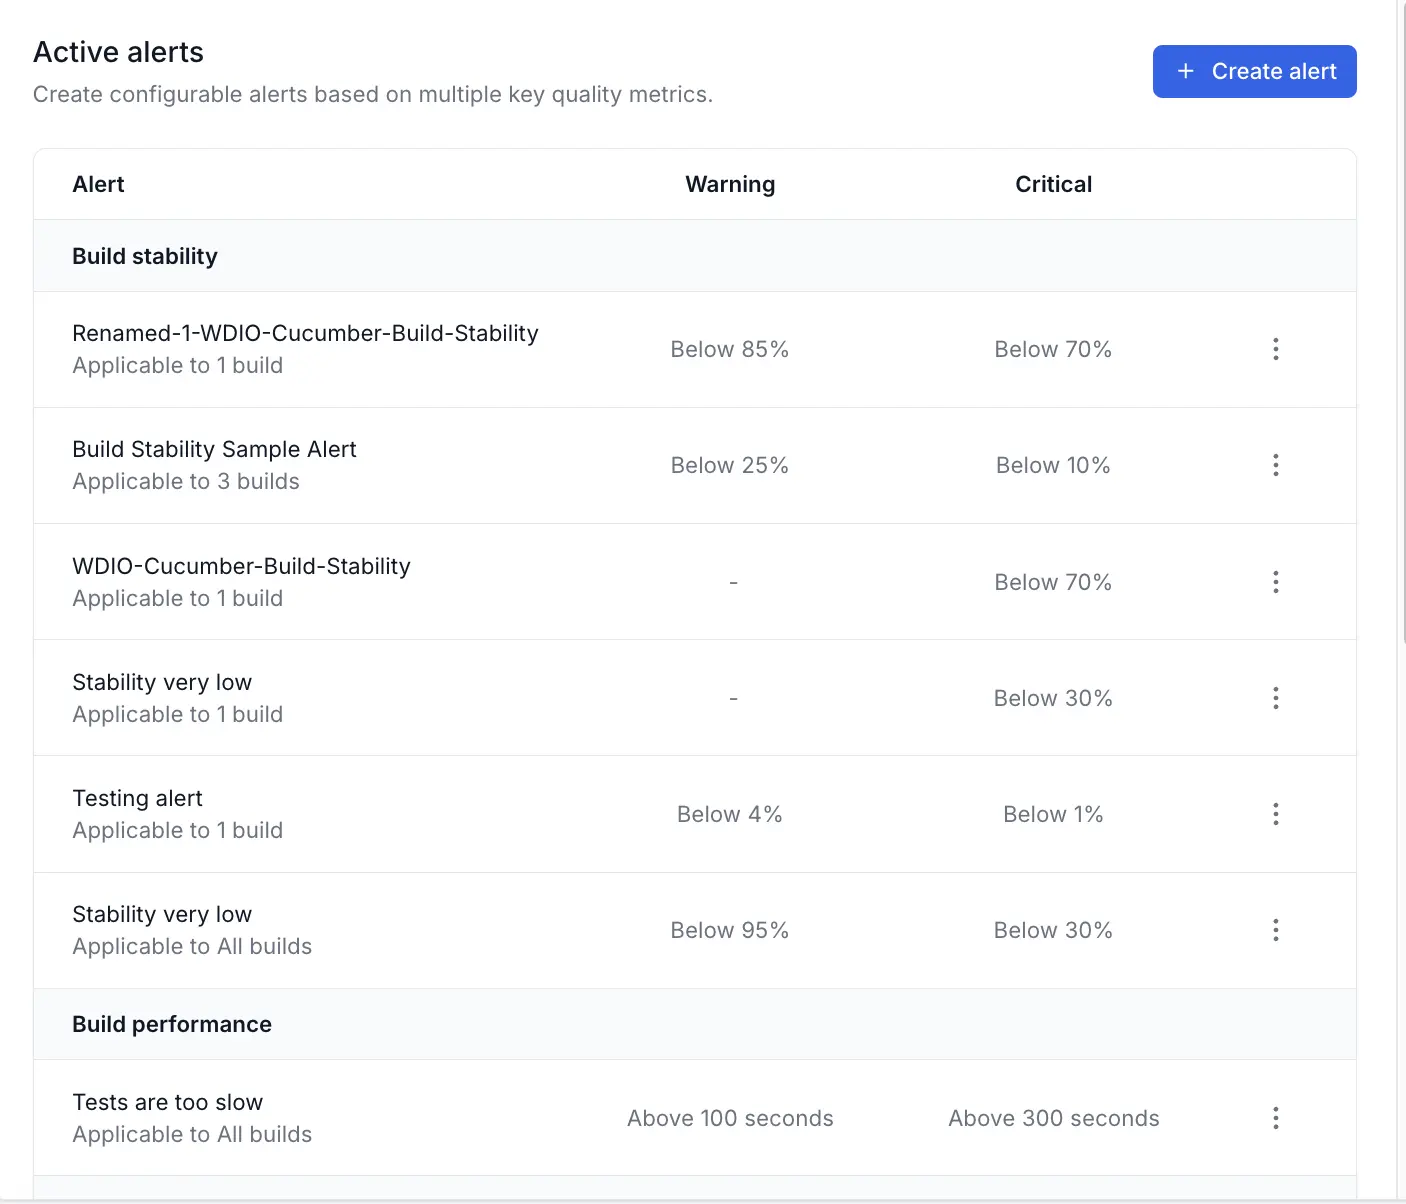The height and width of the screenshot is (1204, 1406).
Task: Open more options for Stability very low, 1 build
Action: [x=1275, y=698]
